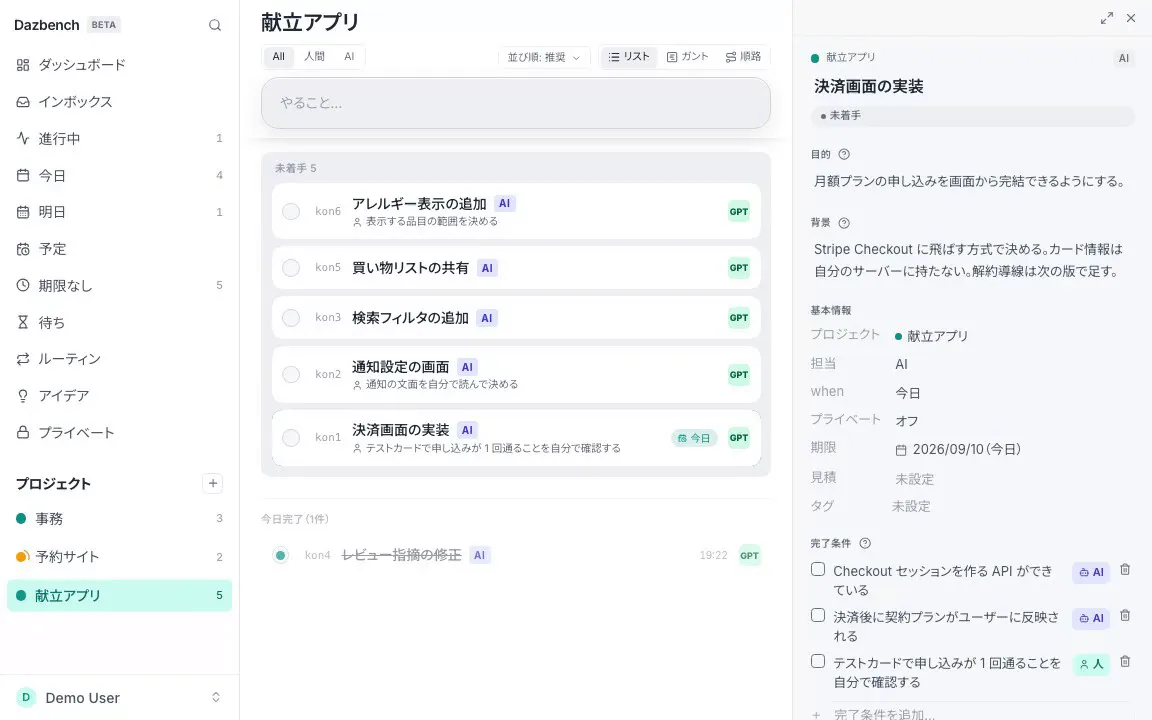Select the 人間 filter tab
The image size is (1152, 720).
(x=314, y=57)
